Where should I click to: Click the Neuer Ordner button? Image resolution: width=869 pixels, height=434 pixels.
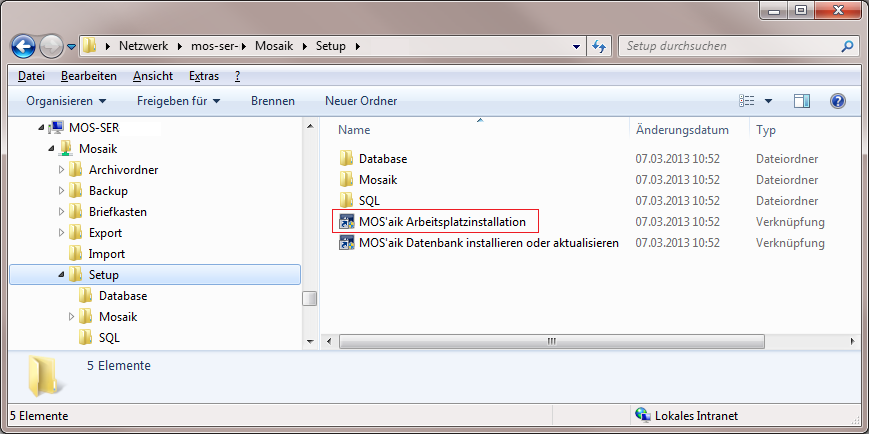point(361,101)
